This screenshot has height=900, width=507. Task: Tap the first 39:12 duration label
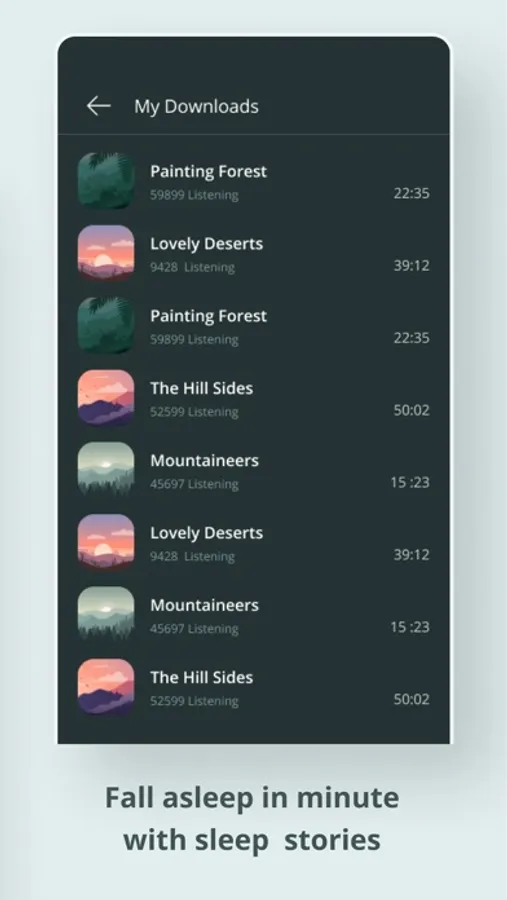pyautogui.click(x=411, y=266)
